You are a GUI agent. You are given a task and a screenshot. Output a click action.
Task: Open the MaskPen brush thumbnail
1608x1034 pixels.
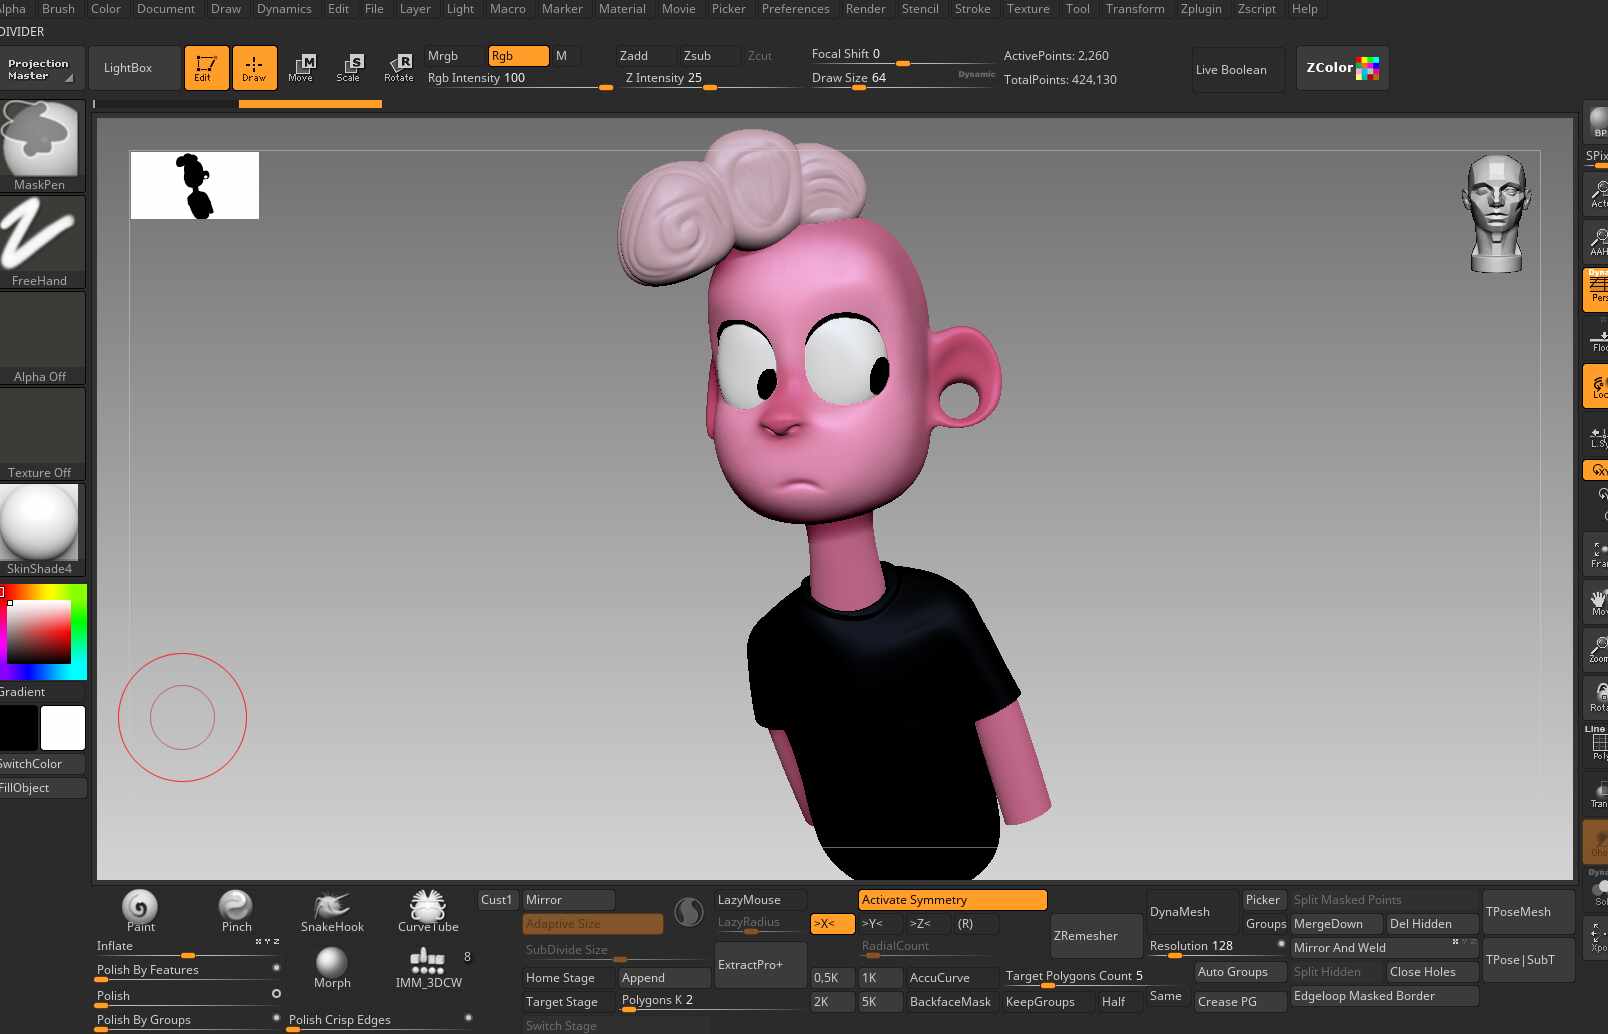40,146
